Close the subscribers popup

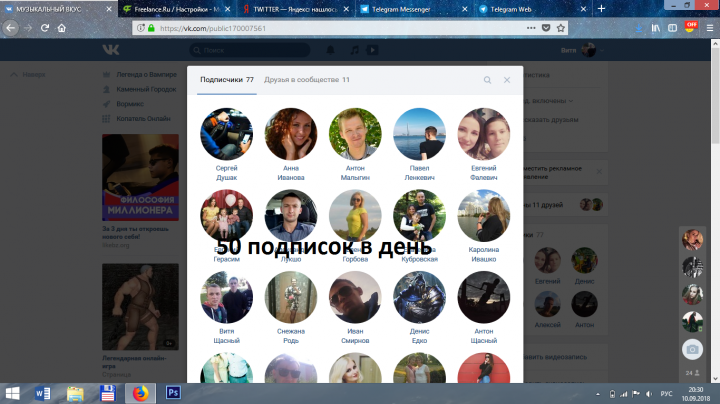click(507, 80)
